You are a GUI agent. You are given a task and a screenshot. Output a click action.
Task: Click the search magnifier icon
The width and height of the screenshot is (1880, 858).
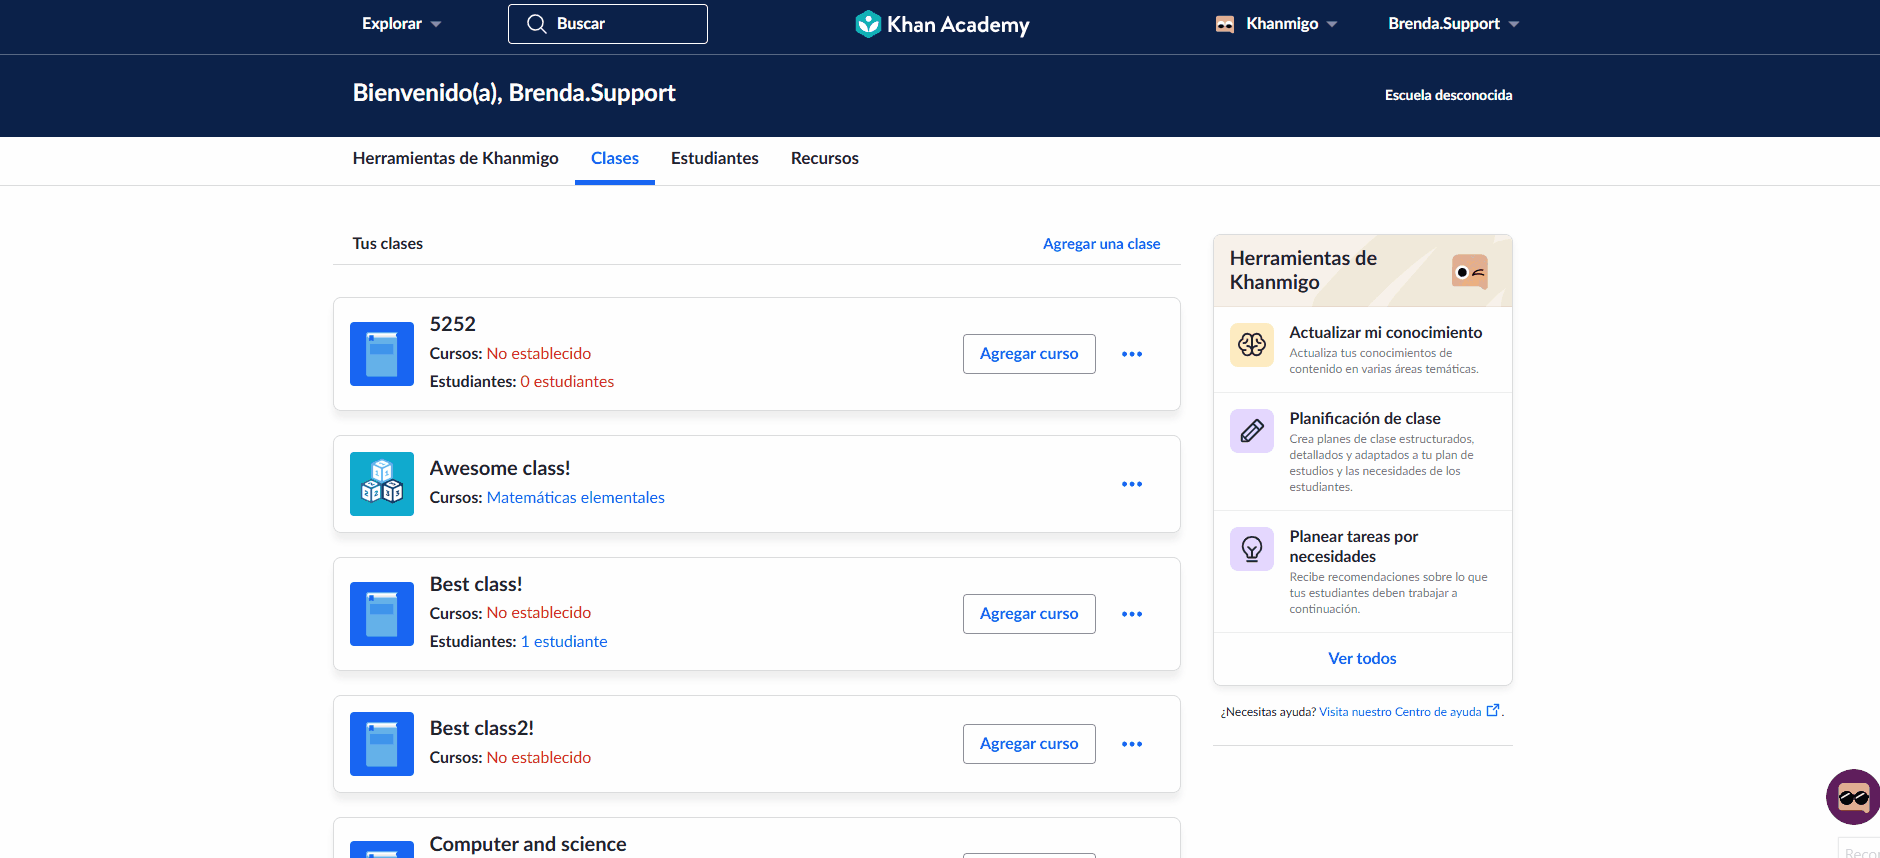click(537, 24)
